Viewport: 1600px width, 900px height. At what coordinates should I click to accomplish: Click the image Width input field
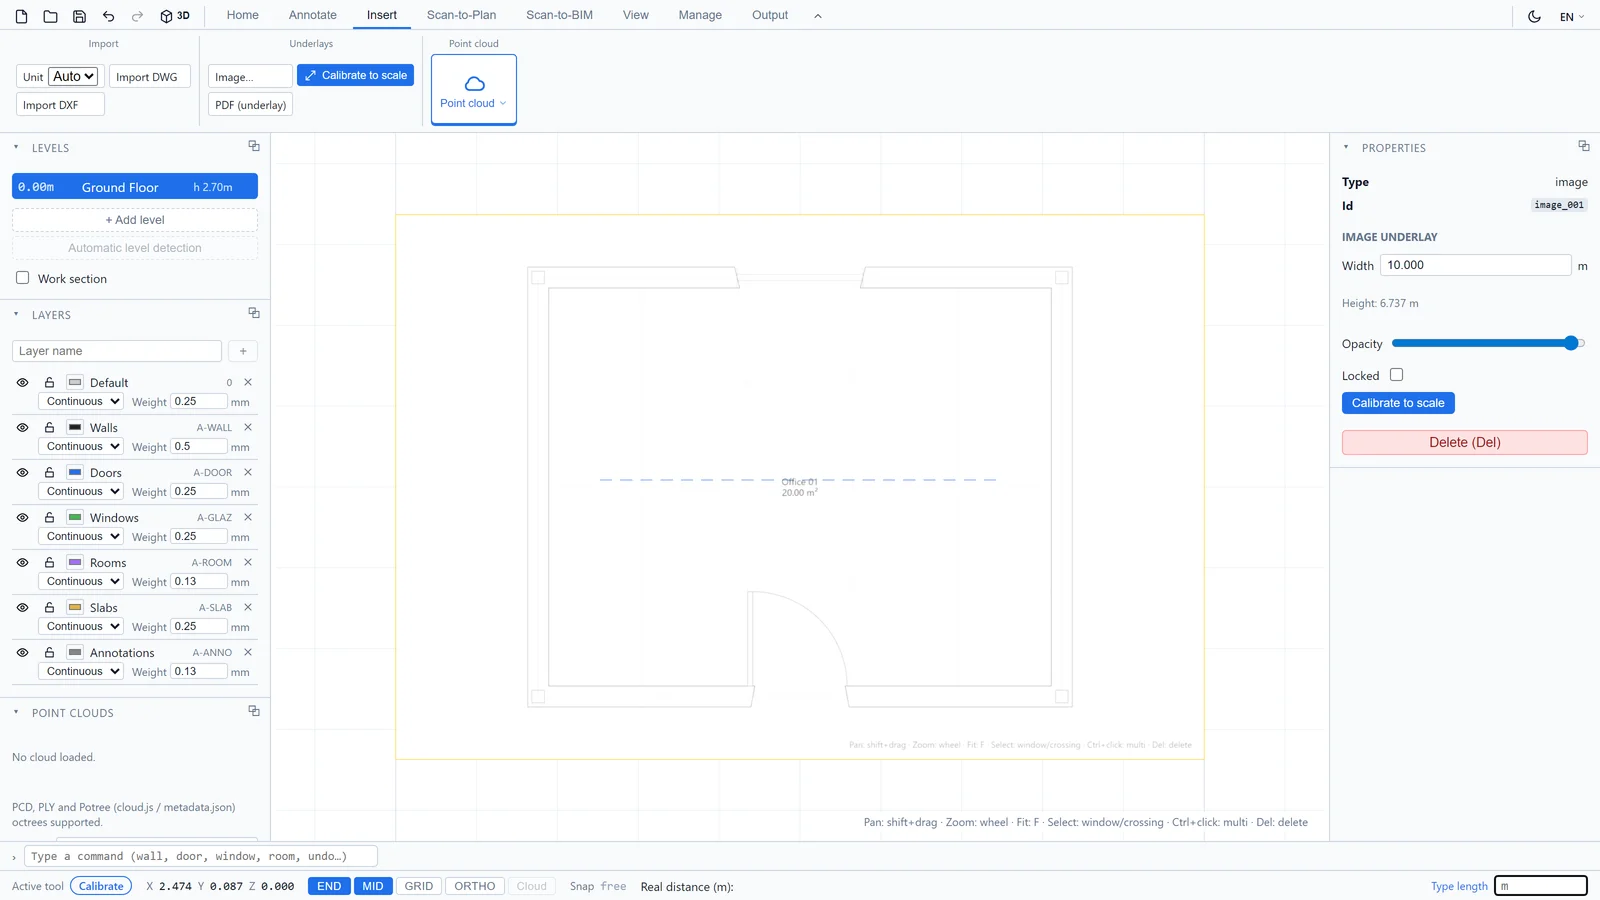tap(1476, 265)
